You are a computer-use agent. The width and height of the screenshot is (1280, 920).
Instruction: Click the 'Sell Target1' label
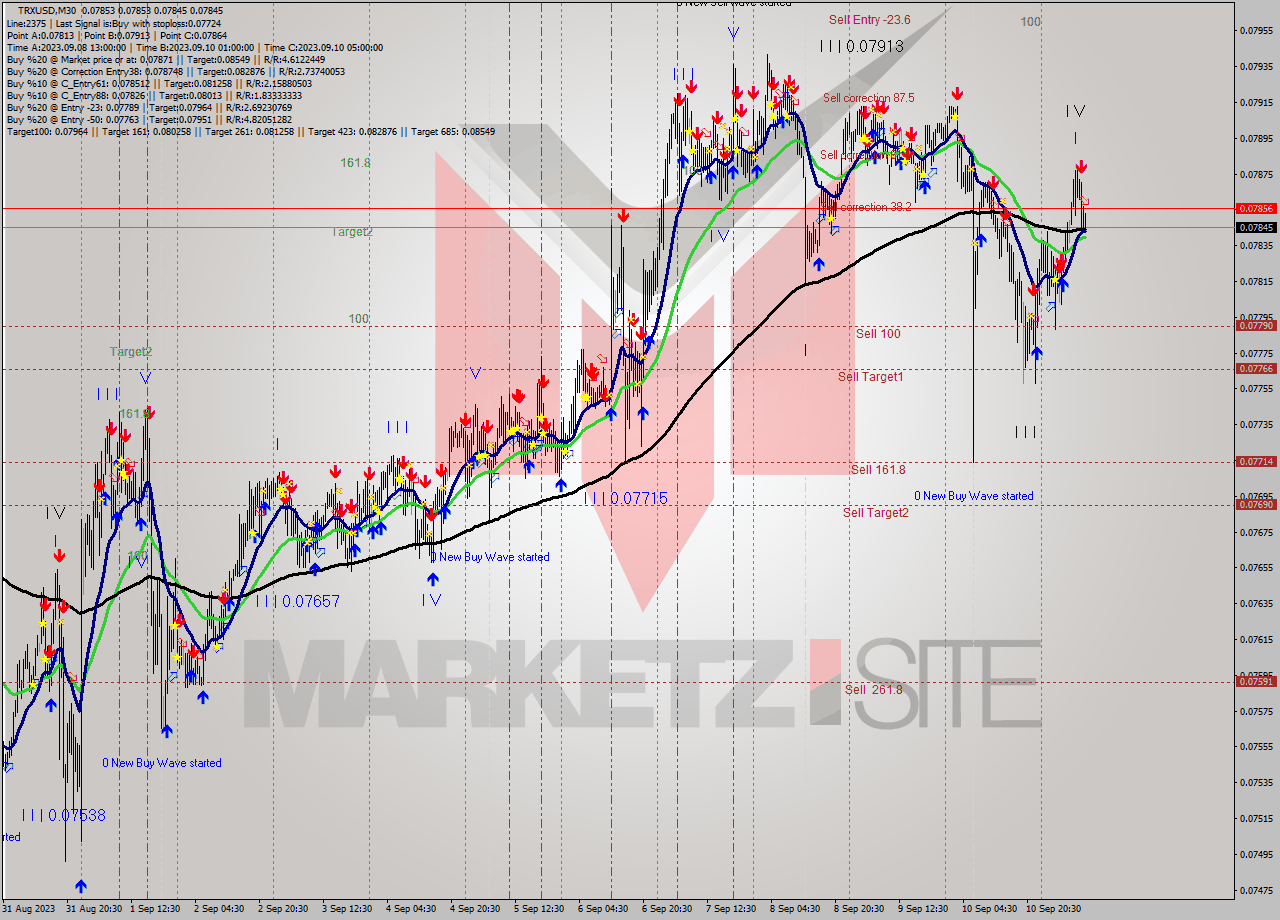coord(870,376)
